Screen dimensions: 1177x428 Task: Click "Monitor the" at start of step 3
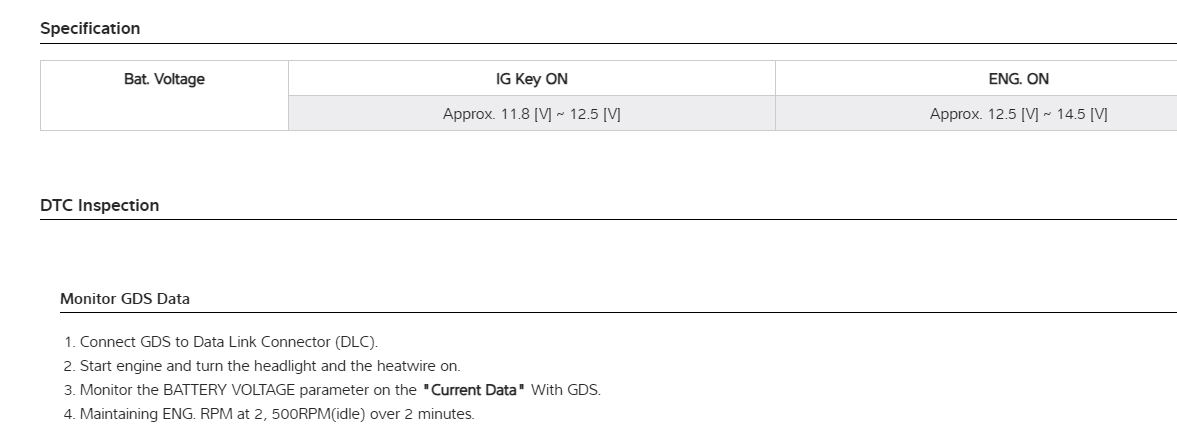[x=117, y=390]
